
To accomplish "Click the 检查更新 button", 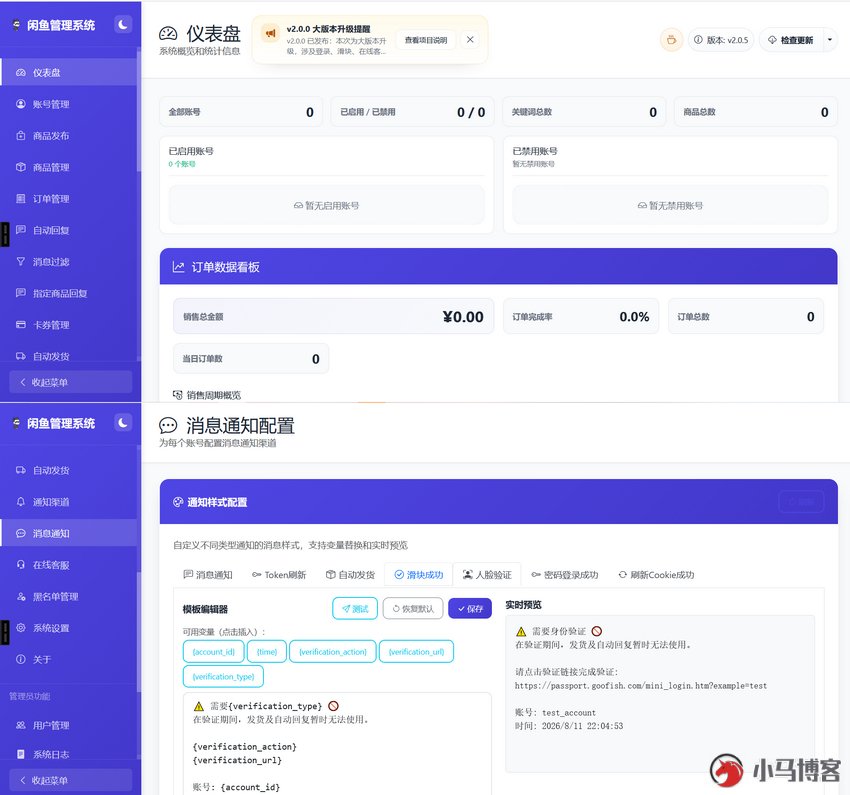I will pyautogui.click(x=791, y=40).
